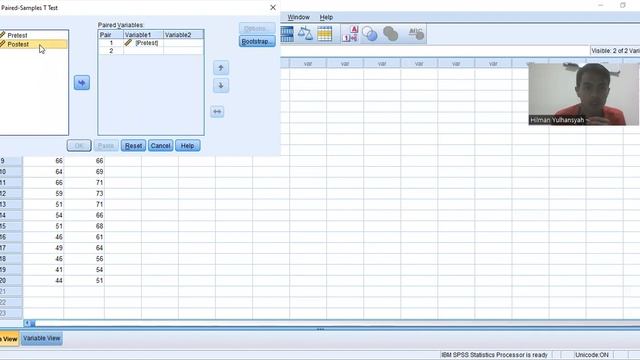The image size is (640, 360).
Task: Select Pretest in the variable list
Action: (17, 36)
